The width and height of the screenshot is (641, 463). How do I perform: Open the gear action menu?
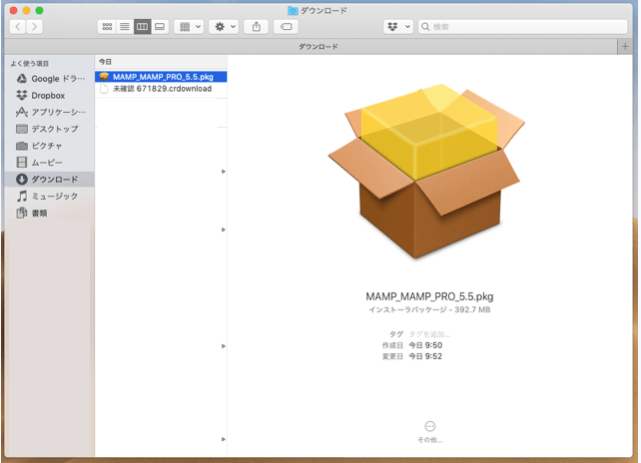point(224,27)
